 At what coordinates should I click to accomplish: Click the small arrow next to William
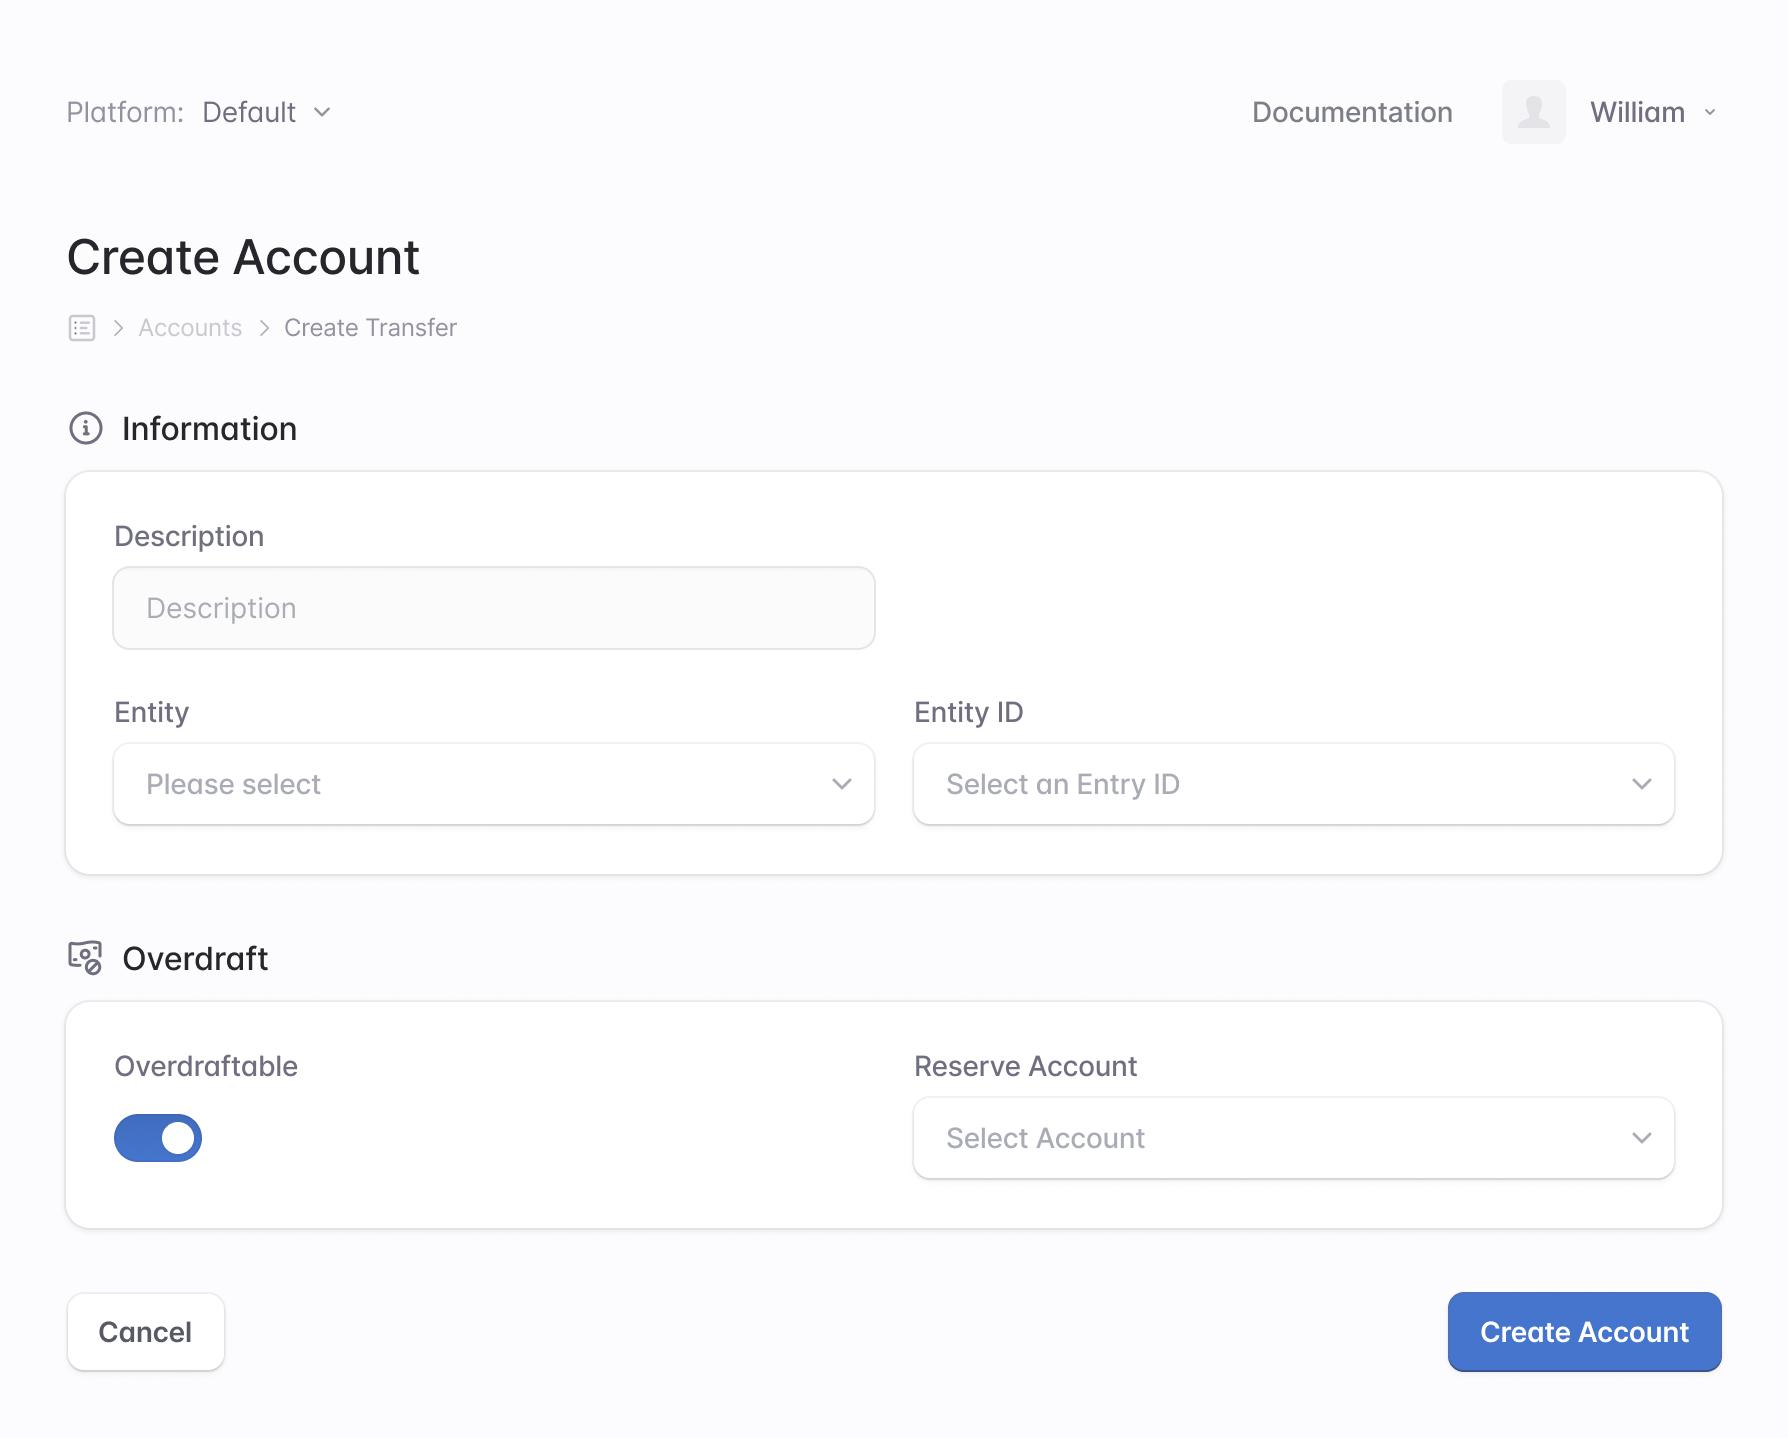(x=1710, y=112)
